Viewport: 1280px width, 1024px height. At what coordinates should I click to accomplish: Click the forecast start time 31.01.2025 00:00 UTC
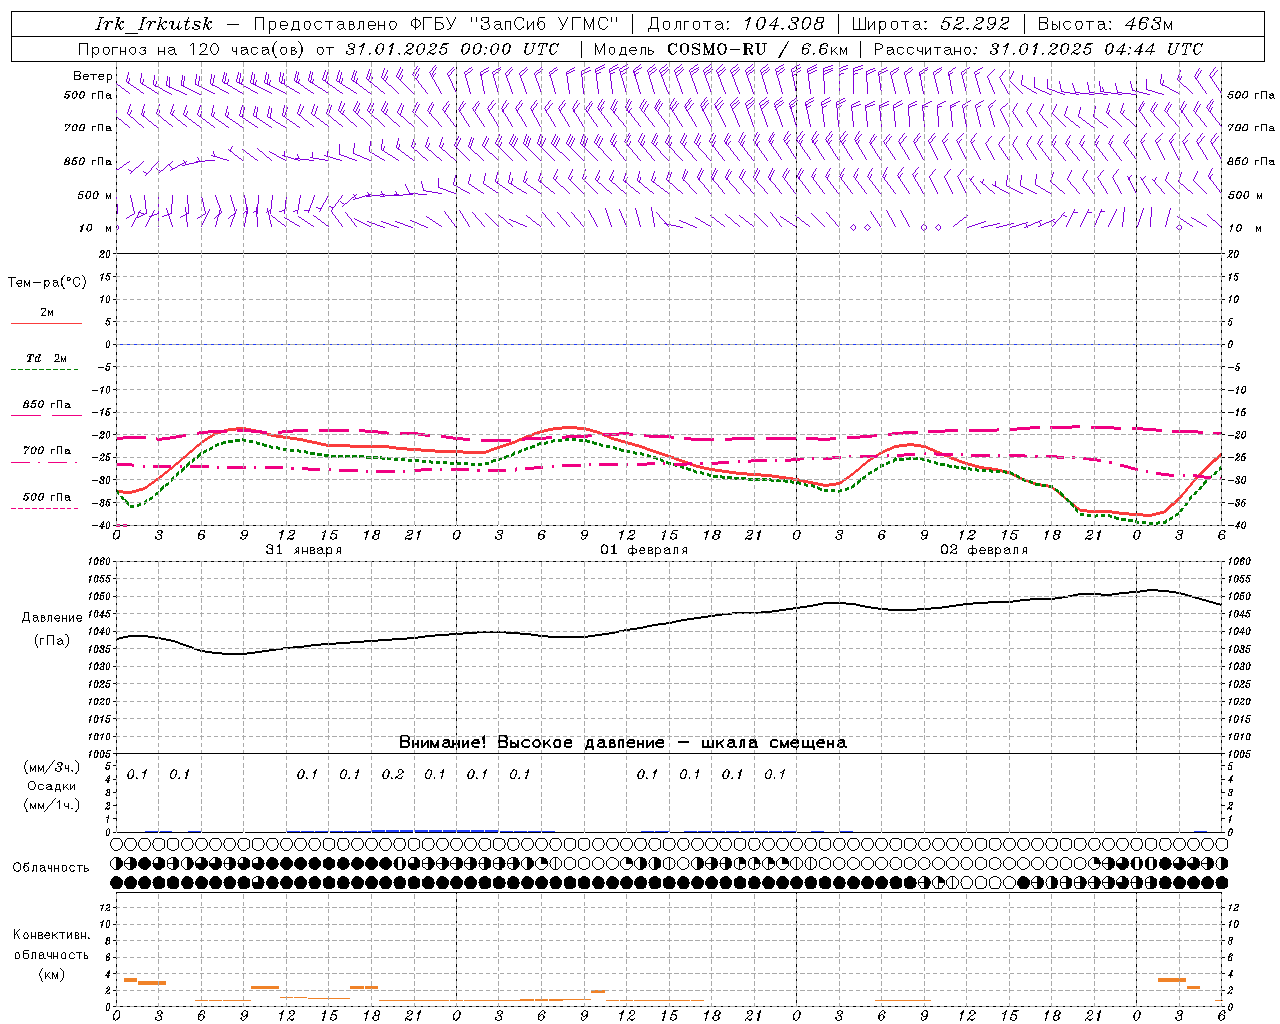coord(452,49)
